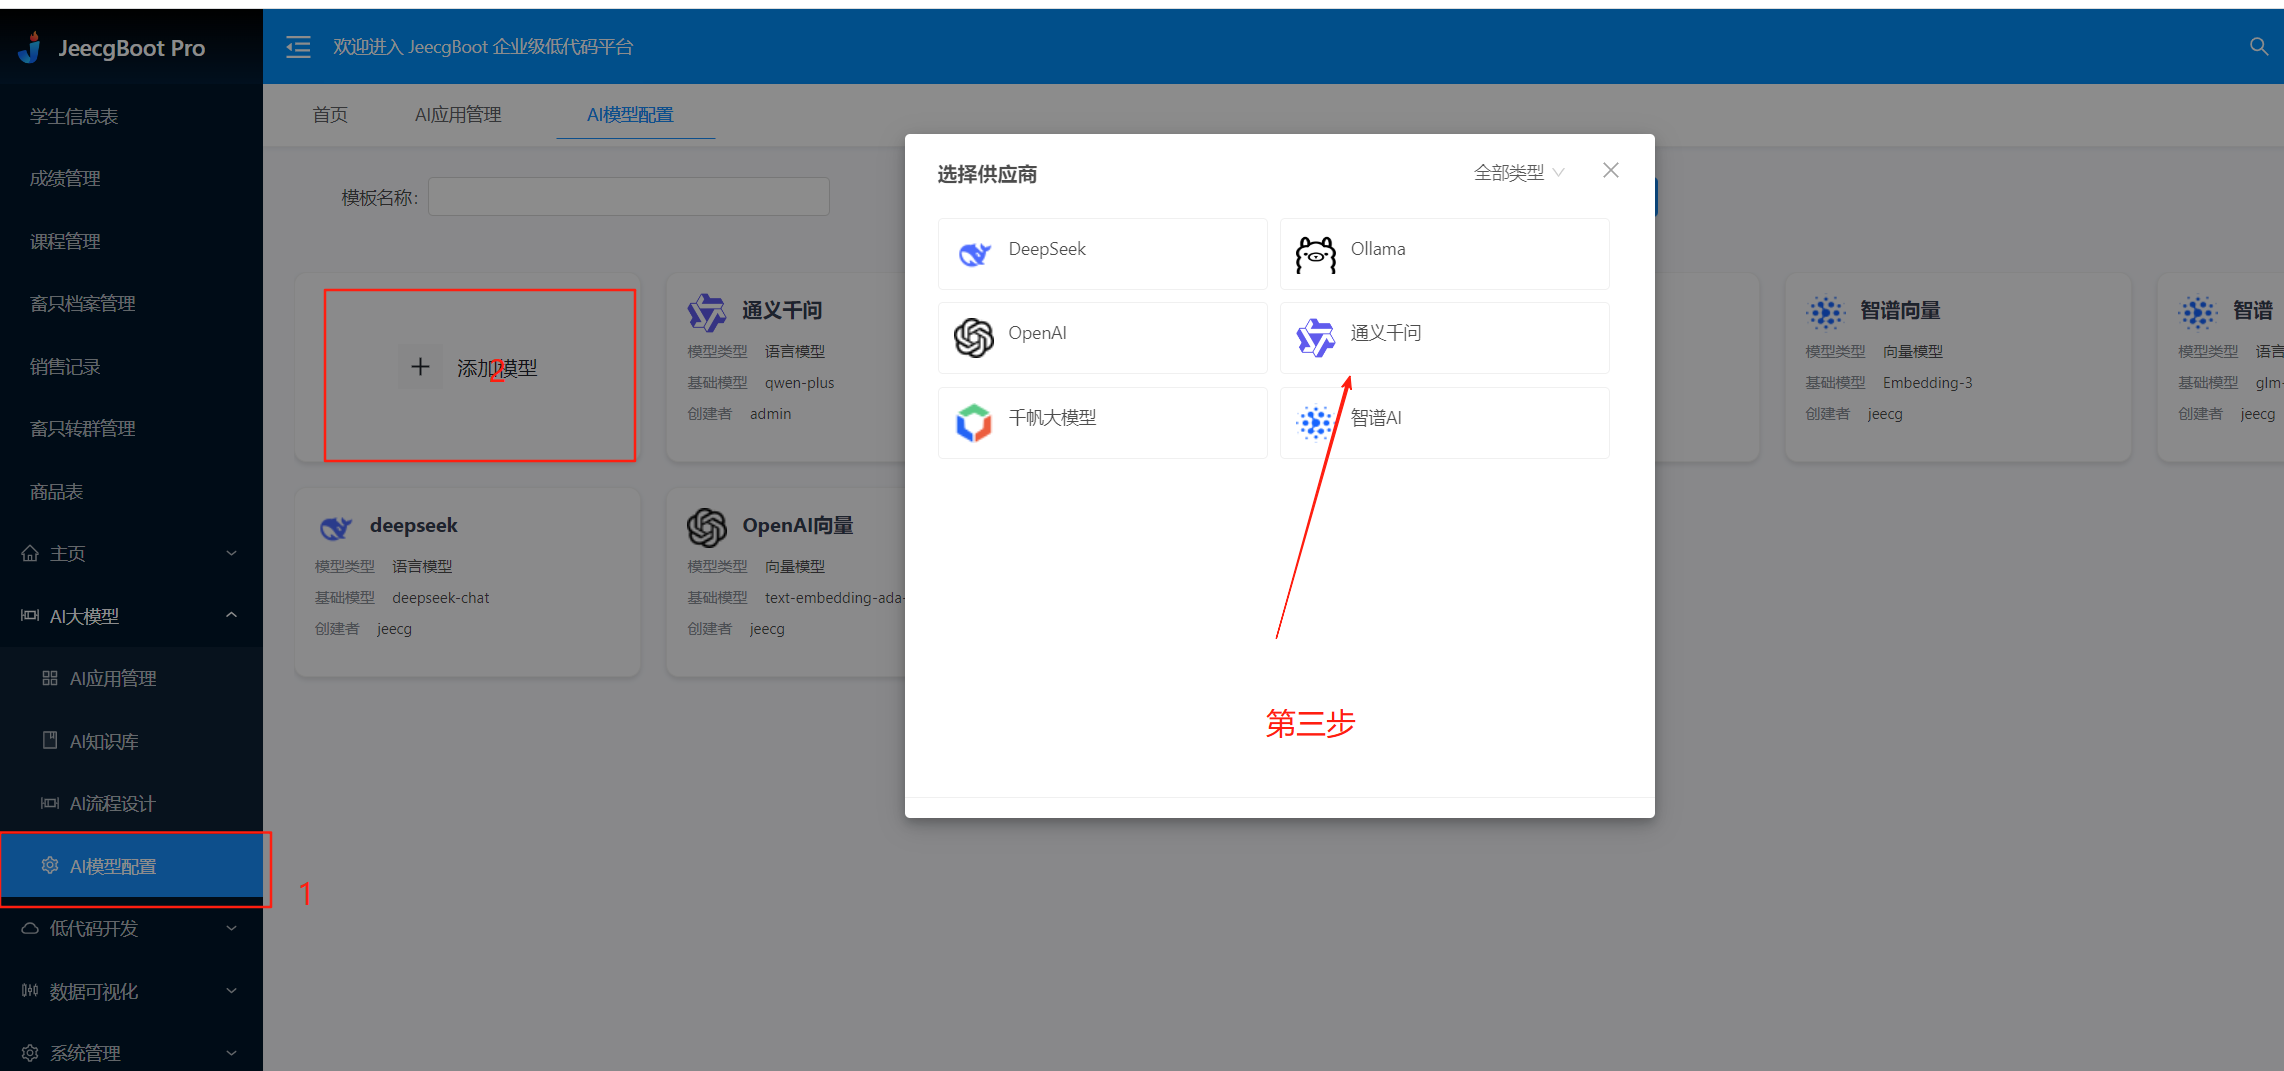Click the deepseek card title

click(x=413, y=525)
